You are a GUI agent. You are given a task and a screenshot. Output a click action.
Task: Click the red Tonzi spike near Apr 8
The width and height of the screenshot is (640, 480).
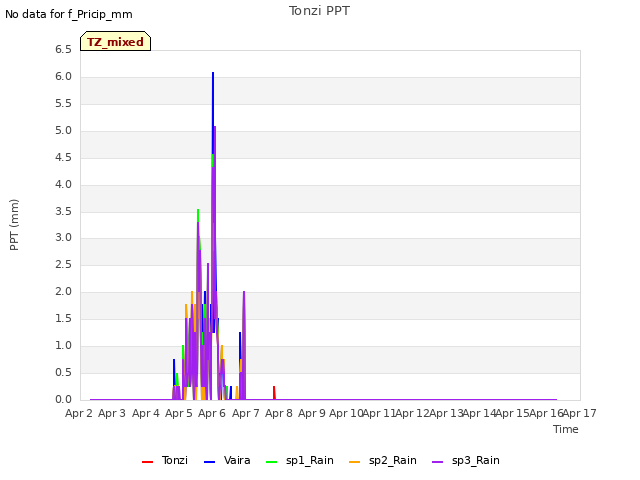(x=274, y=392)
